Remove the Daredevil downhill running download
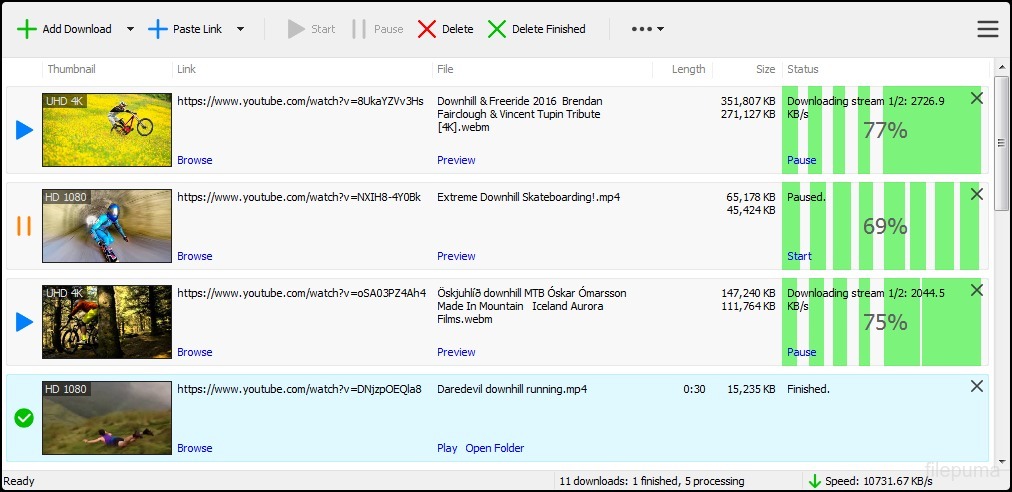The width and height of the screenshot is (1012, 492). (x=977, y=386)
